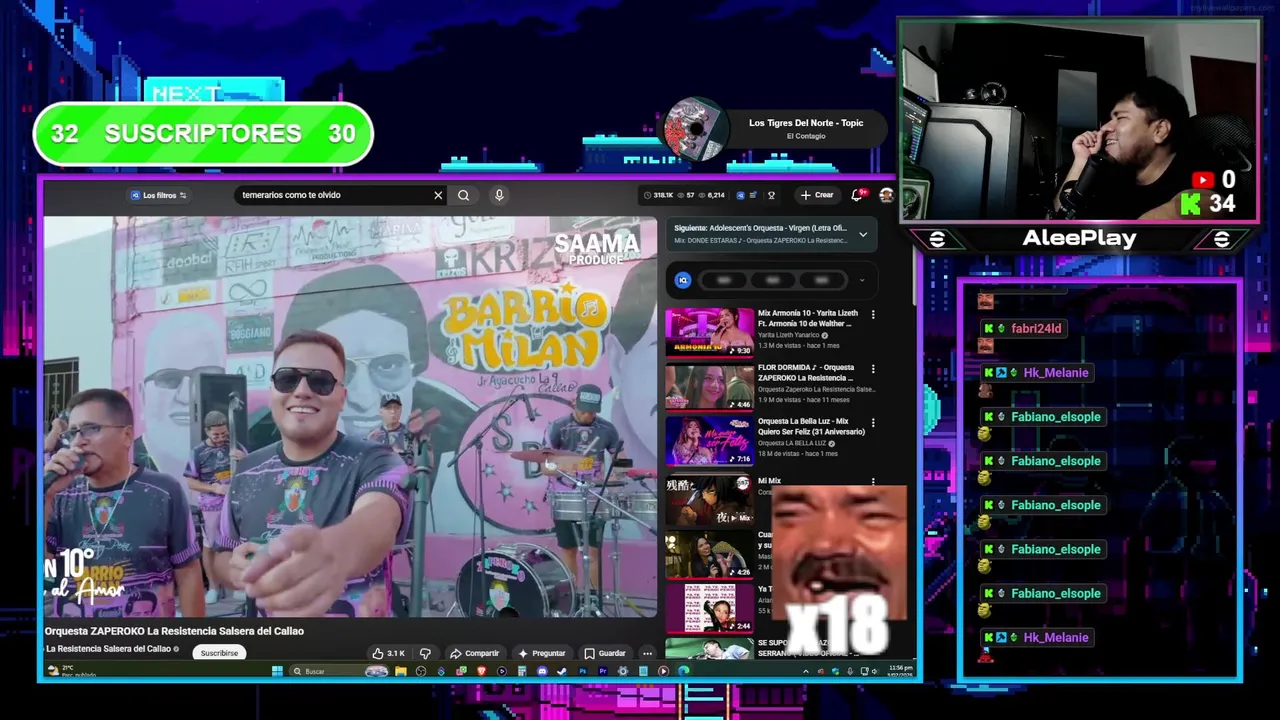Click the search magnifier button
The image size is (1280, 720).
(463, 195)
